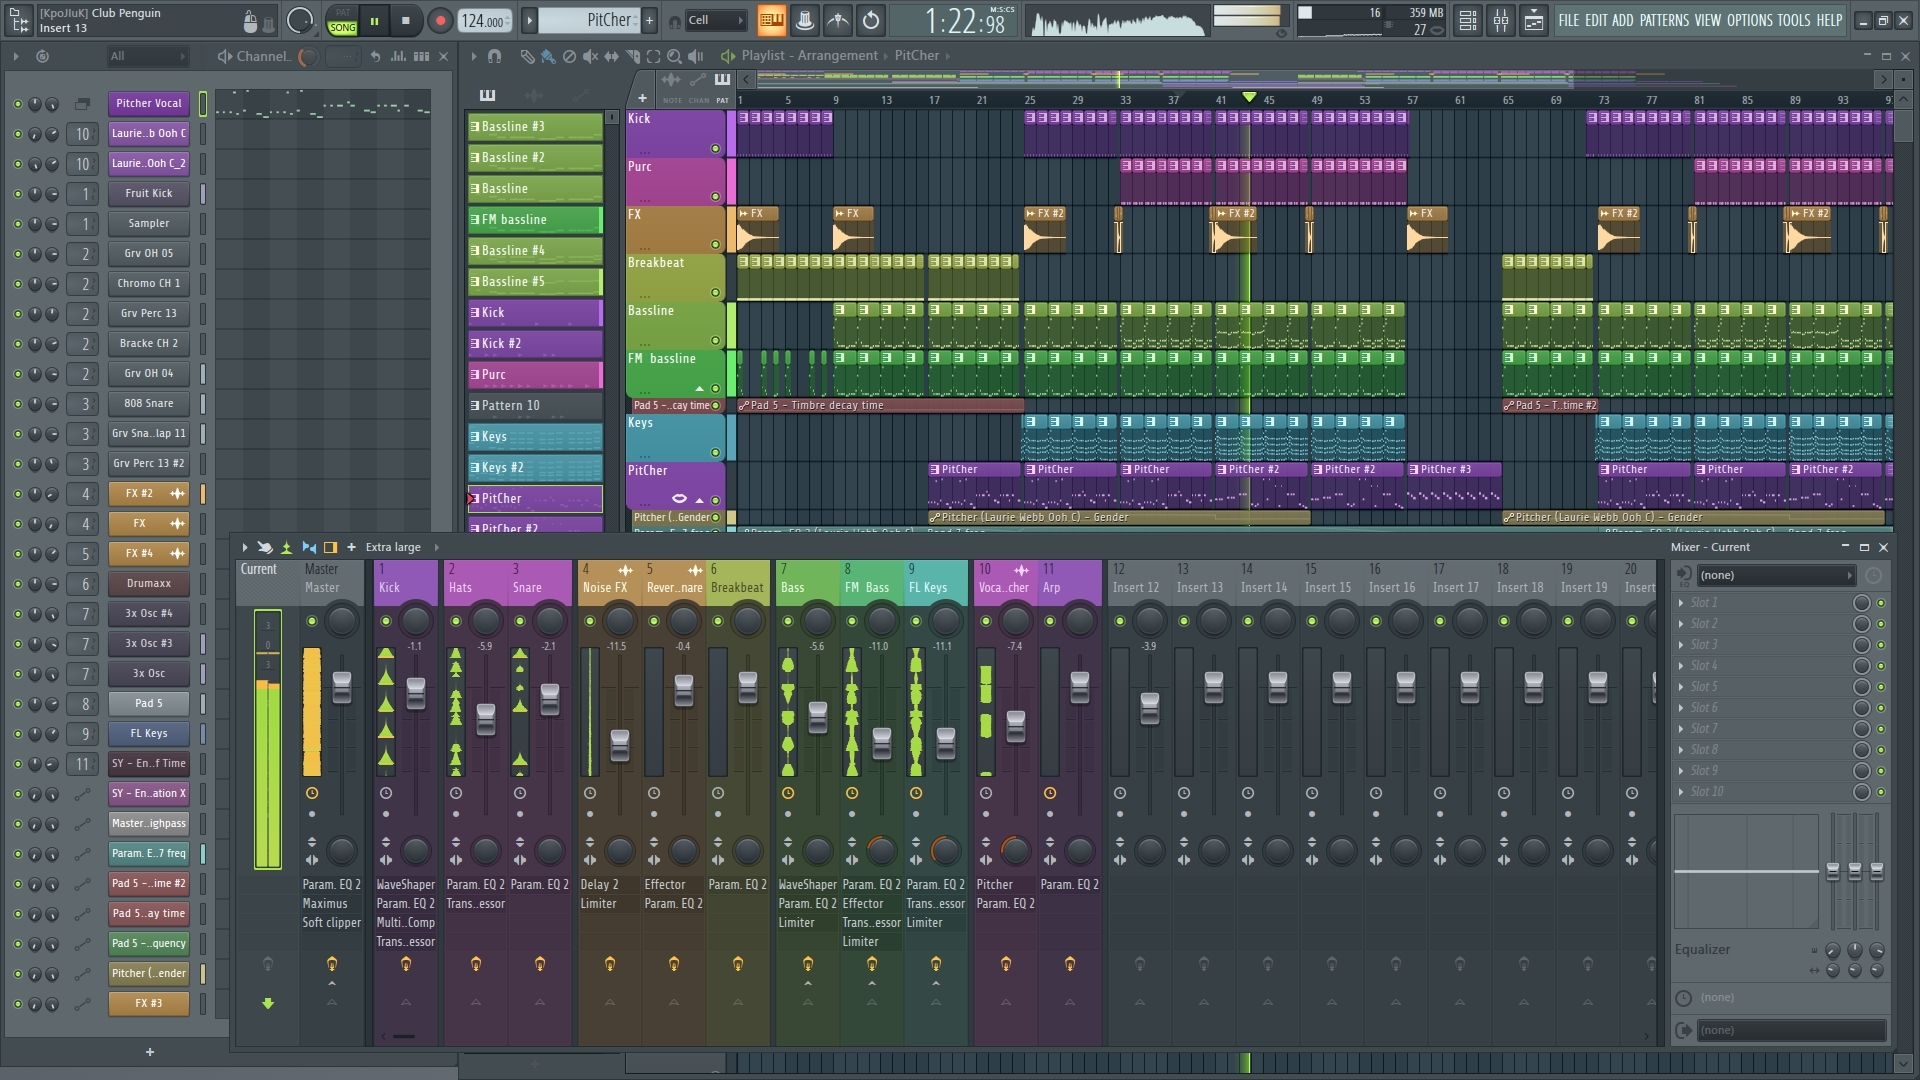The height and width of the screenshot is (1080, 1920).
Task: Enable effect Slot 5 toggle
Action: click(1881, 687)
